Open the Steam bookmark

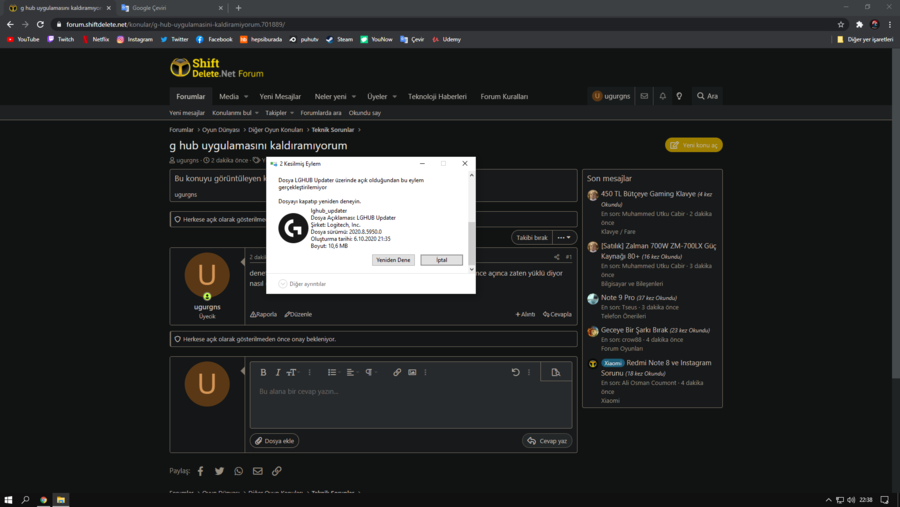pos(339,40)
